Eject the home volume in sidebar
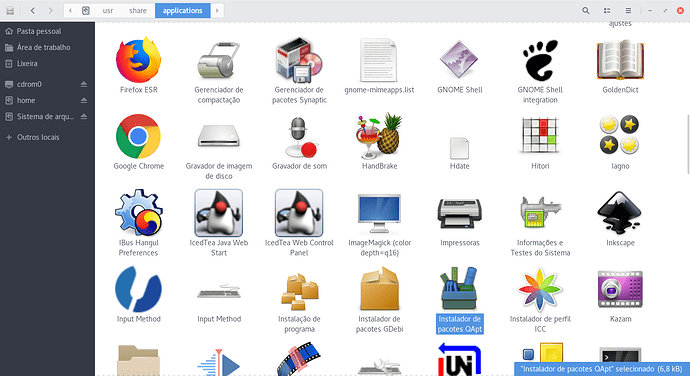 84,100
